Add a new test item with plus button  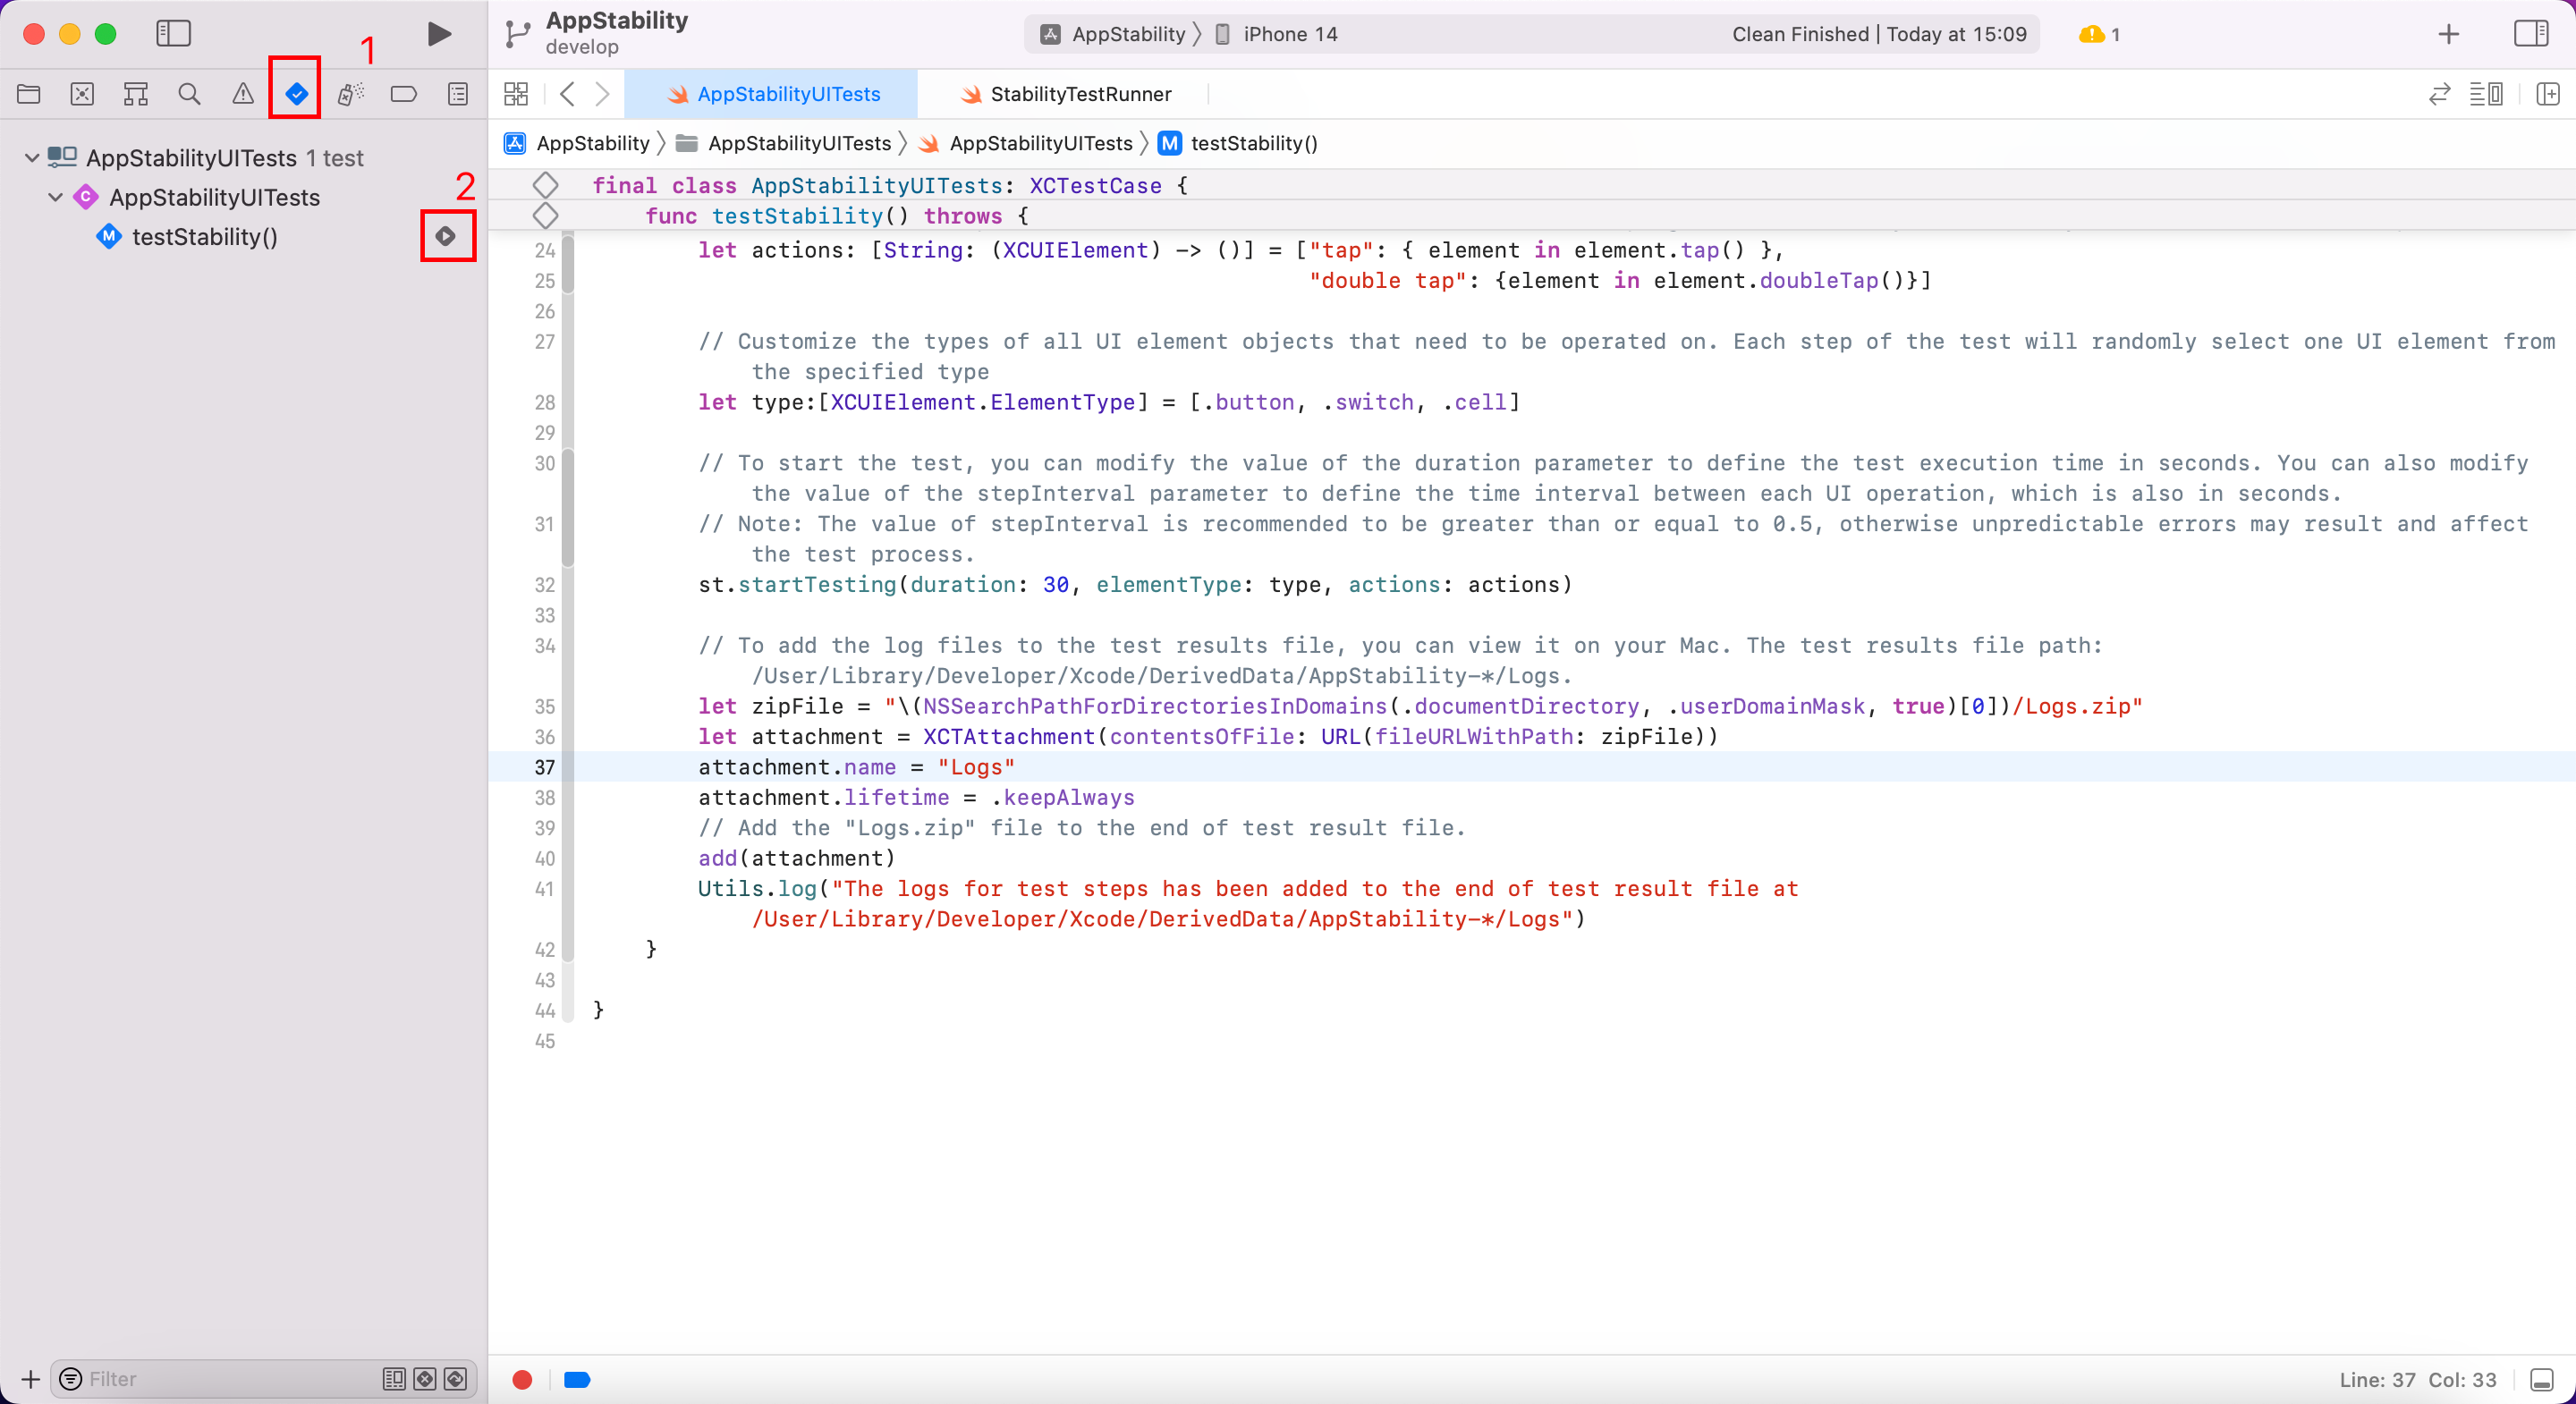(x=30, y=1379)
